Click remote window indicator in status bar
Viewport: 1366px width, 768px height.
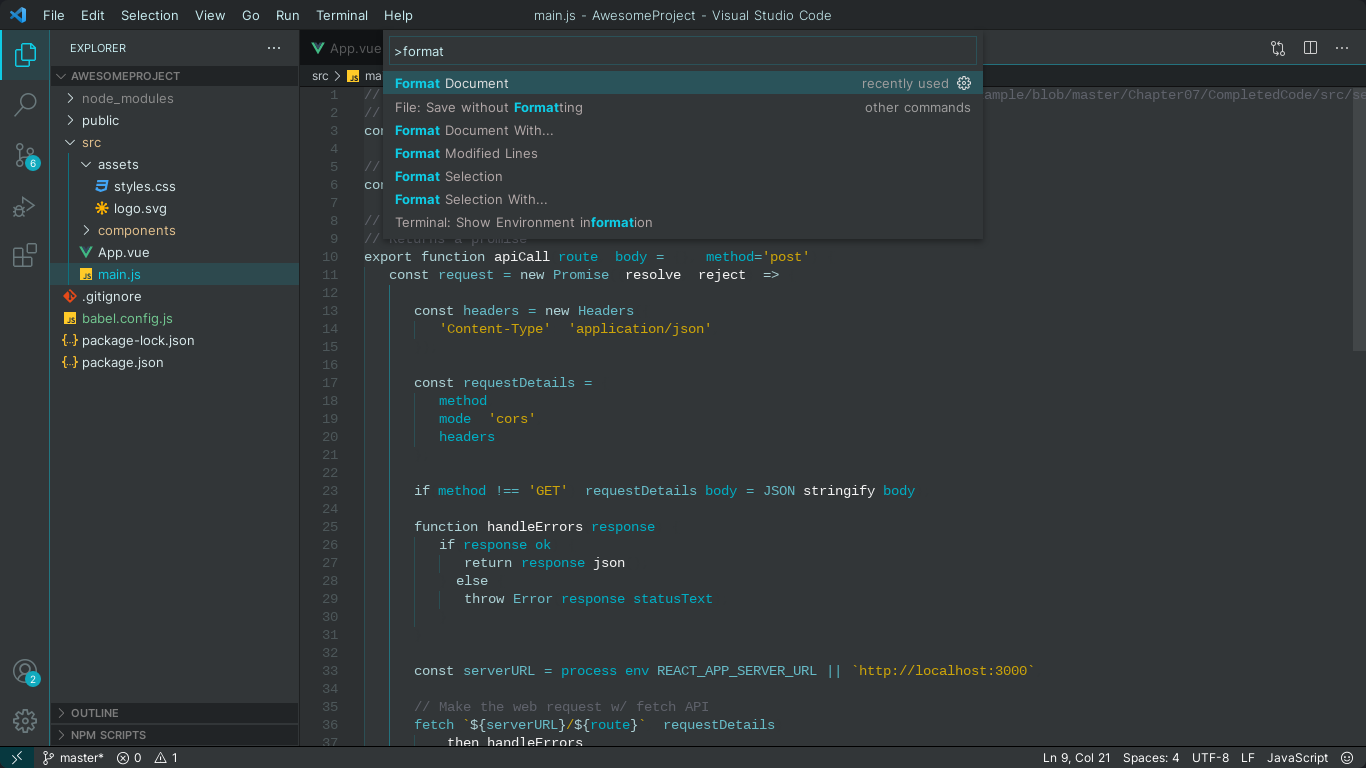pyautogui.click(x=17, y=758)
